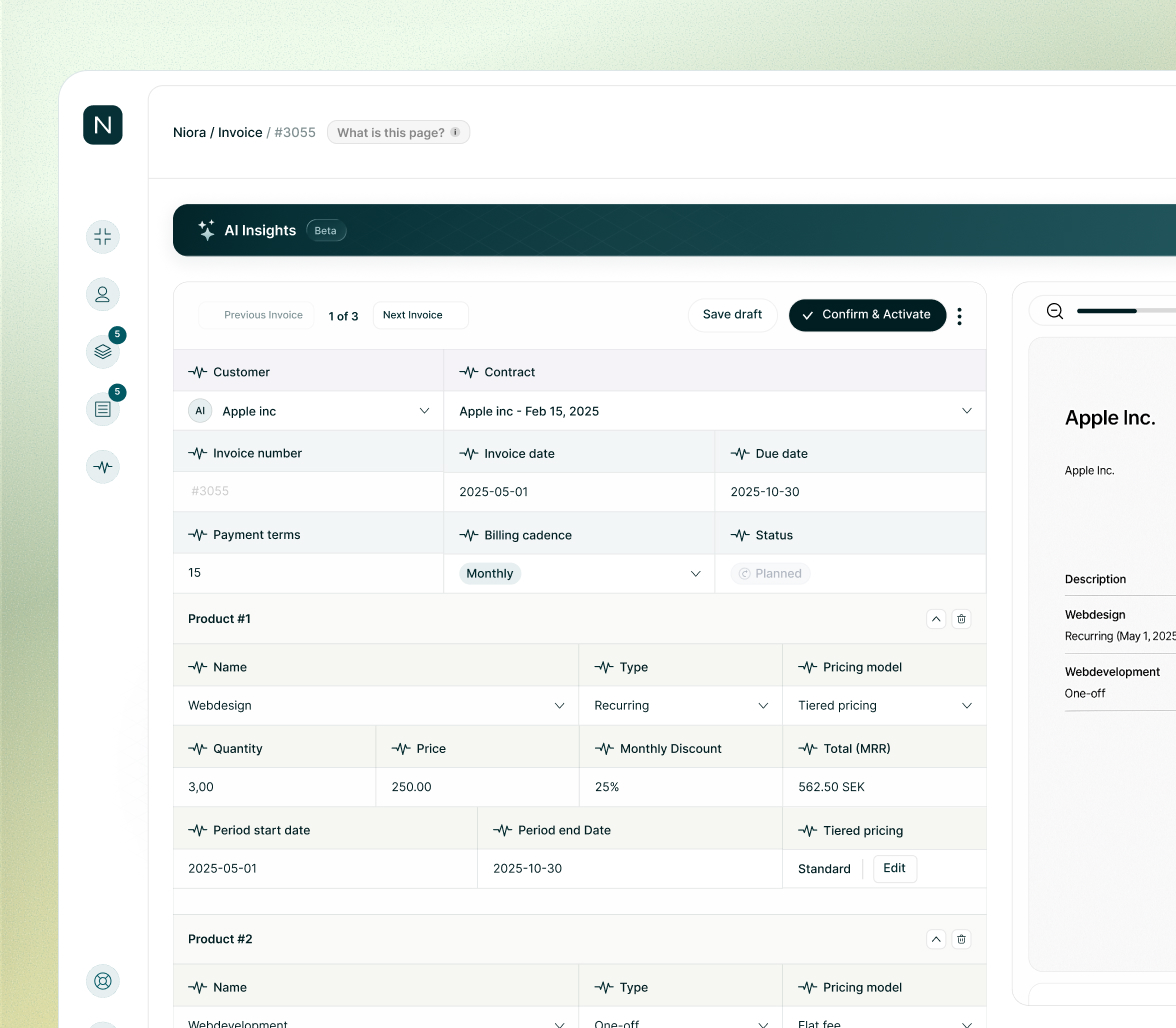Click the Niora breadcrumb link
The width and height of the screenshot is (1176, 1028).
tap(189, 133)
